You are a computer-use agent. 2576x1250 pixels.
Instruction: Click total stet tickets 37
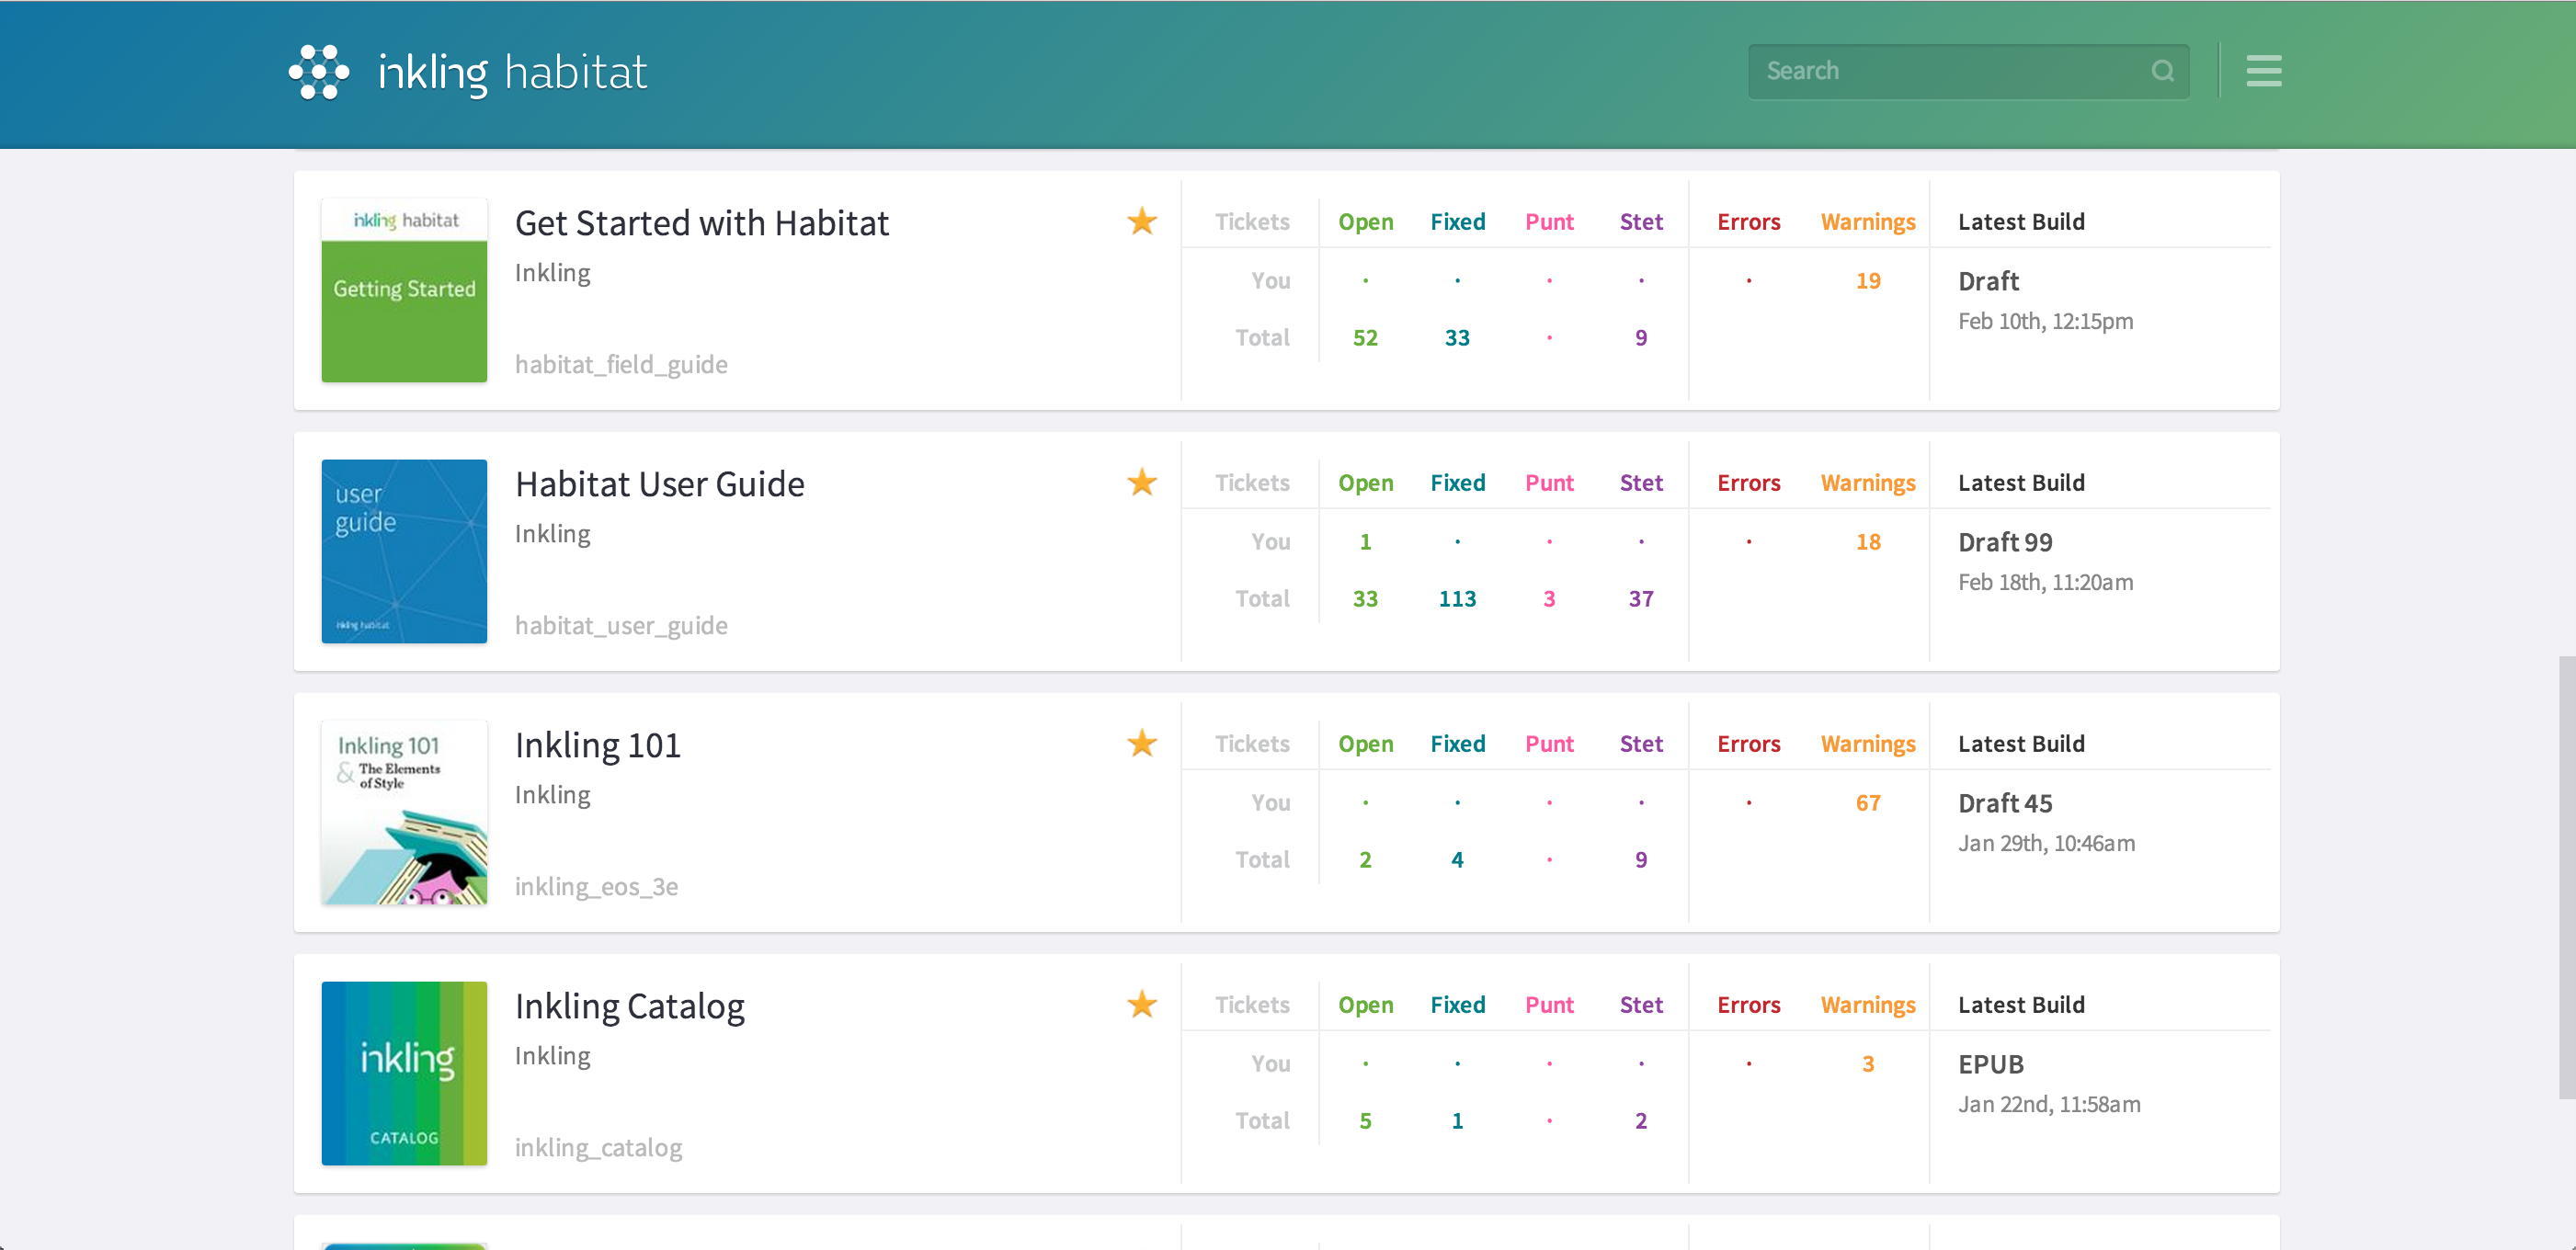point(1641,599)
